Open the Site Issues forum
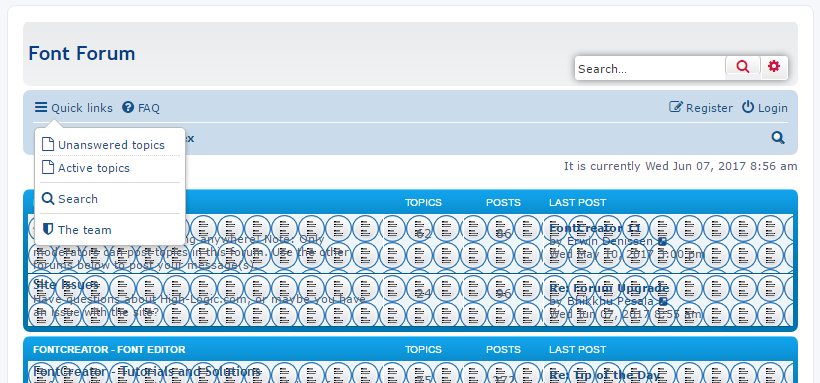 pos(66,285)
